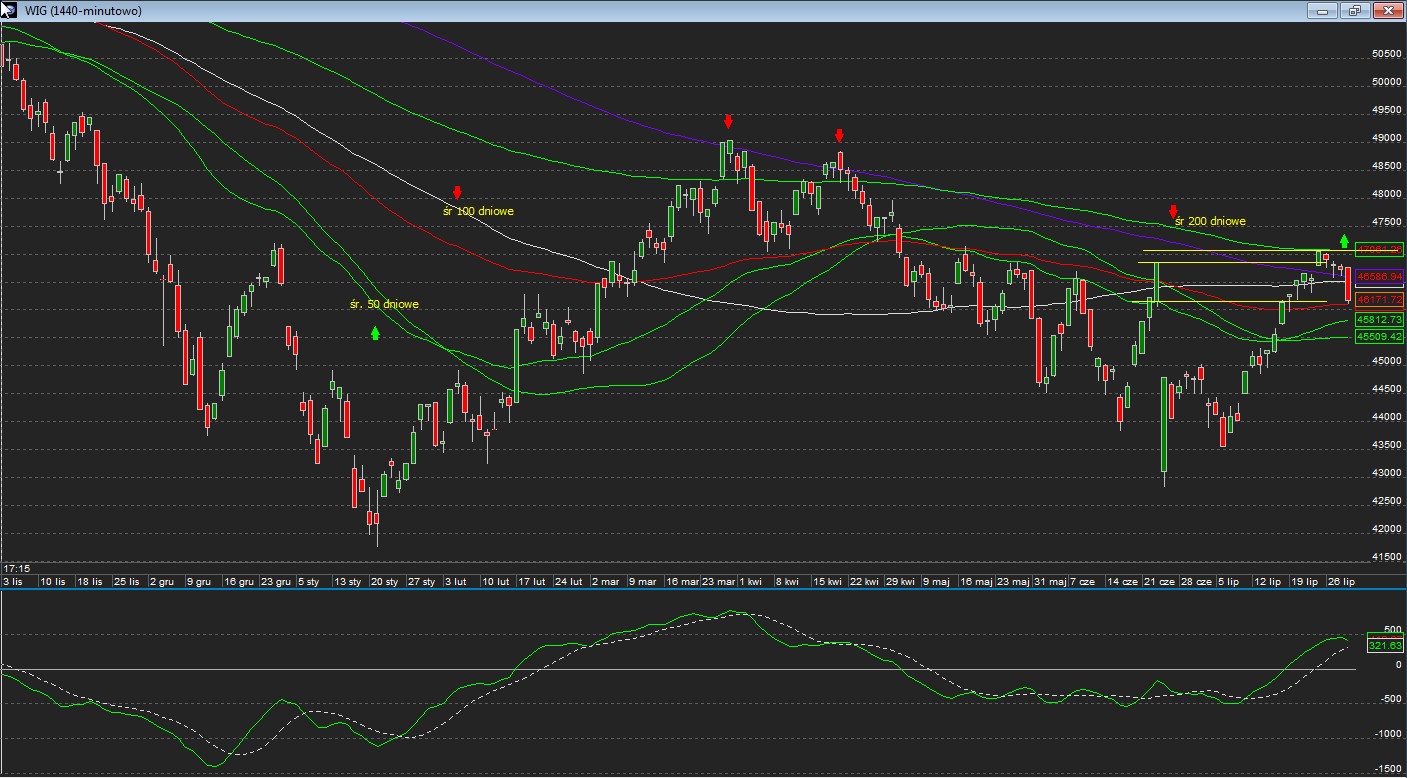The image size is (1407, 778).
Task: Click the '26 lip' date on the time axis
Action: pyautogui.click(x=1341, y=581)
